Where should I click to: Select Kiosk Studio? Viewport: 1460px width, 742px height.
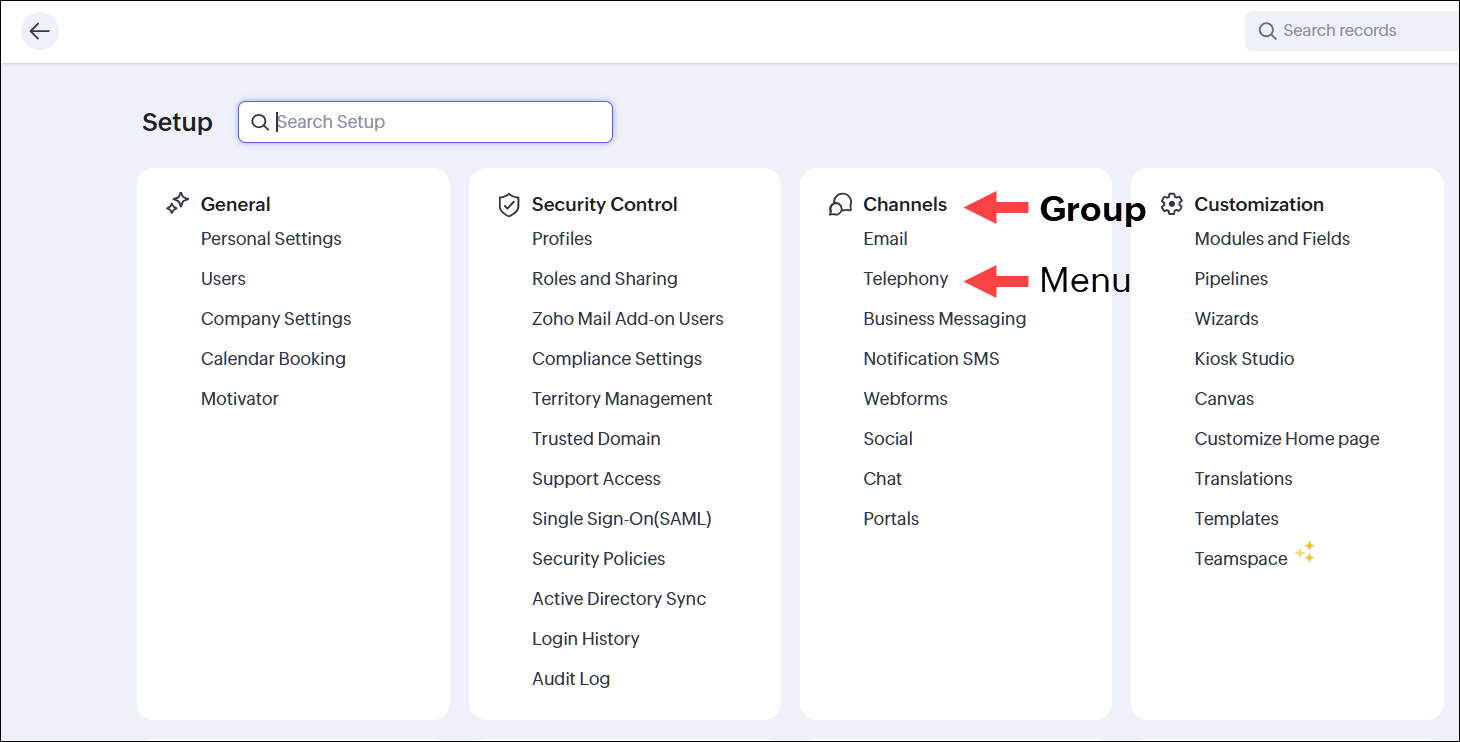1244,359
